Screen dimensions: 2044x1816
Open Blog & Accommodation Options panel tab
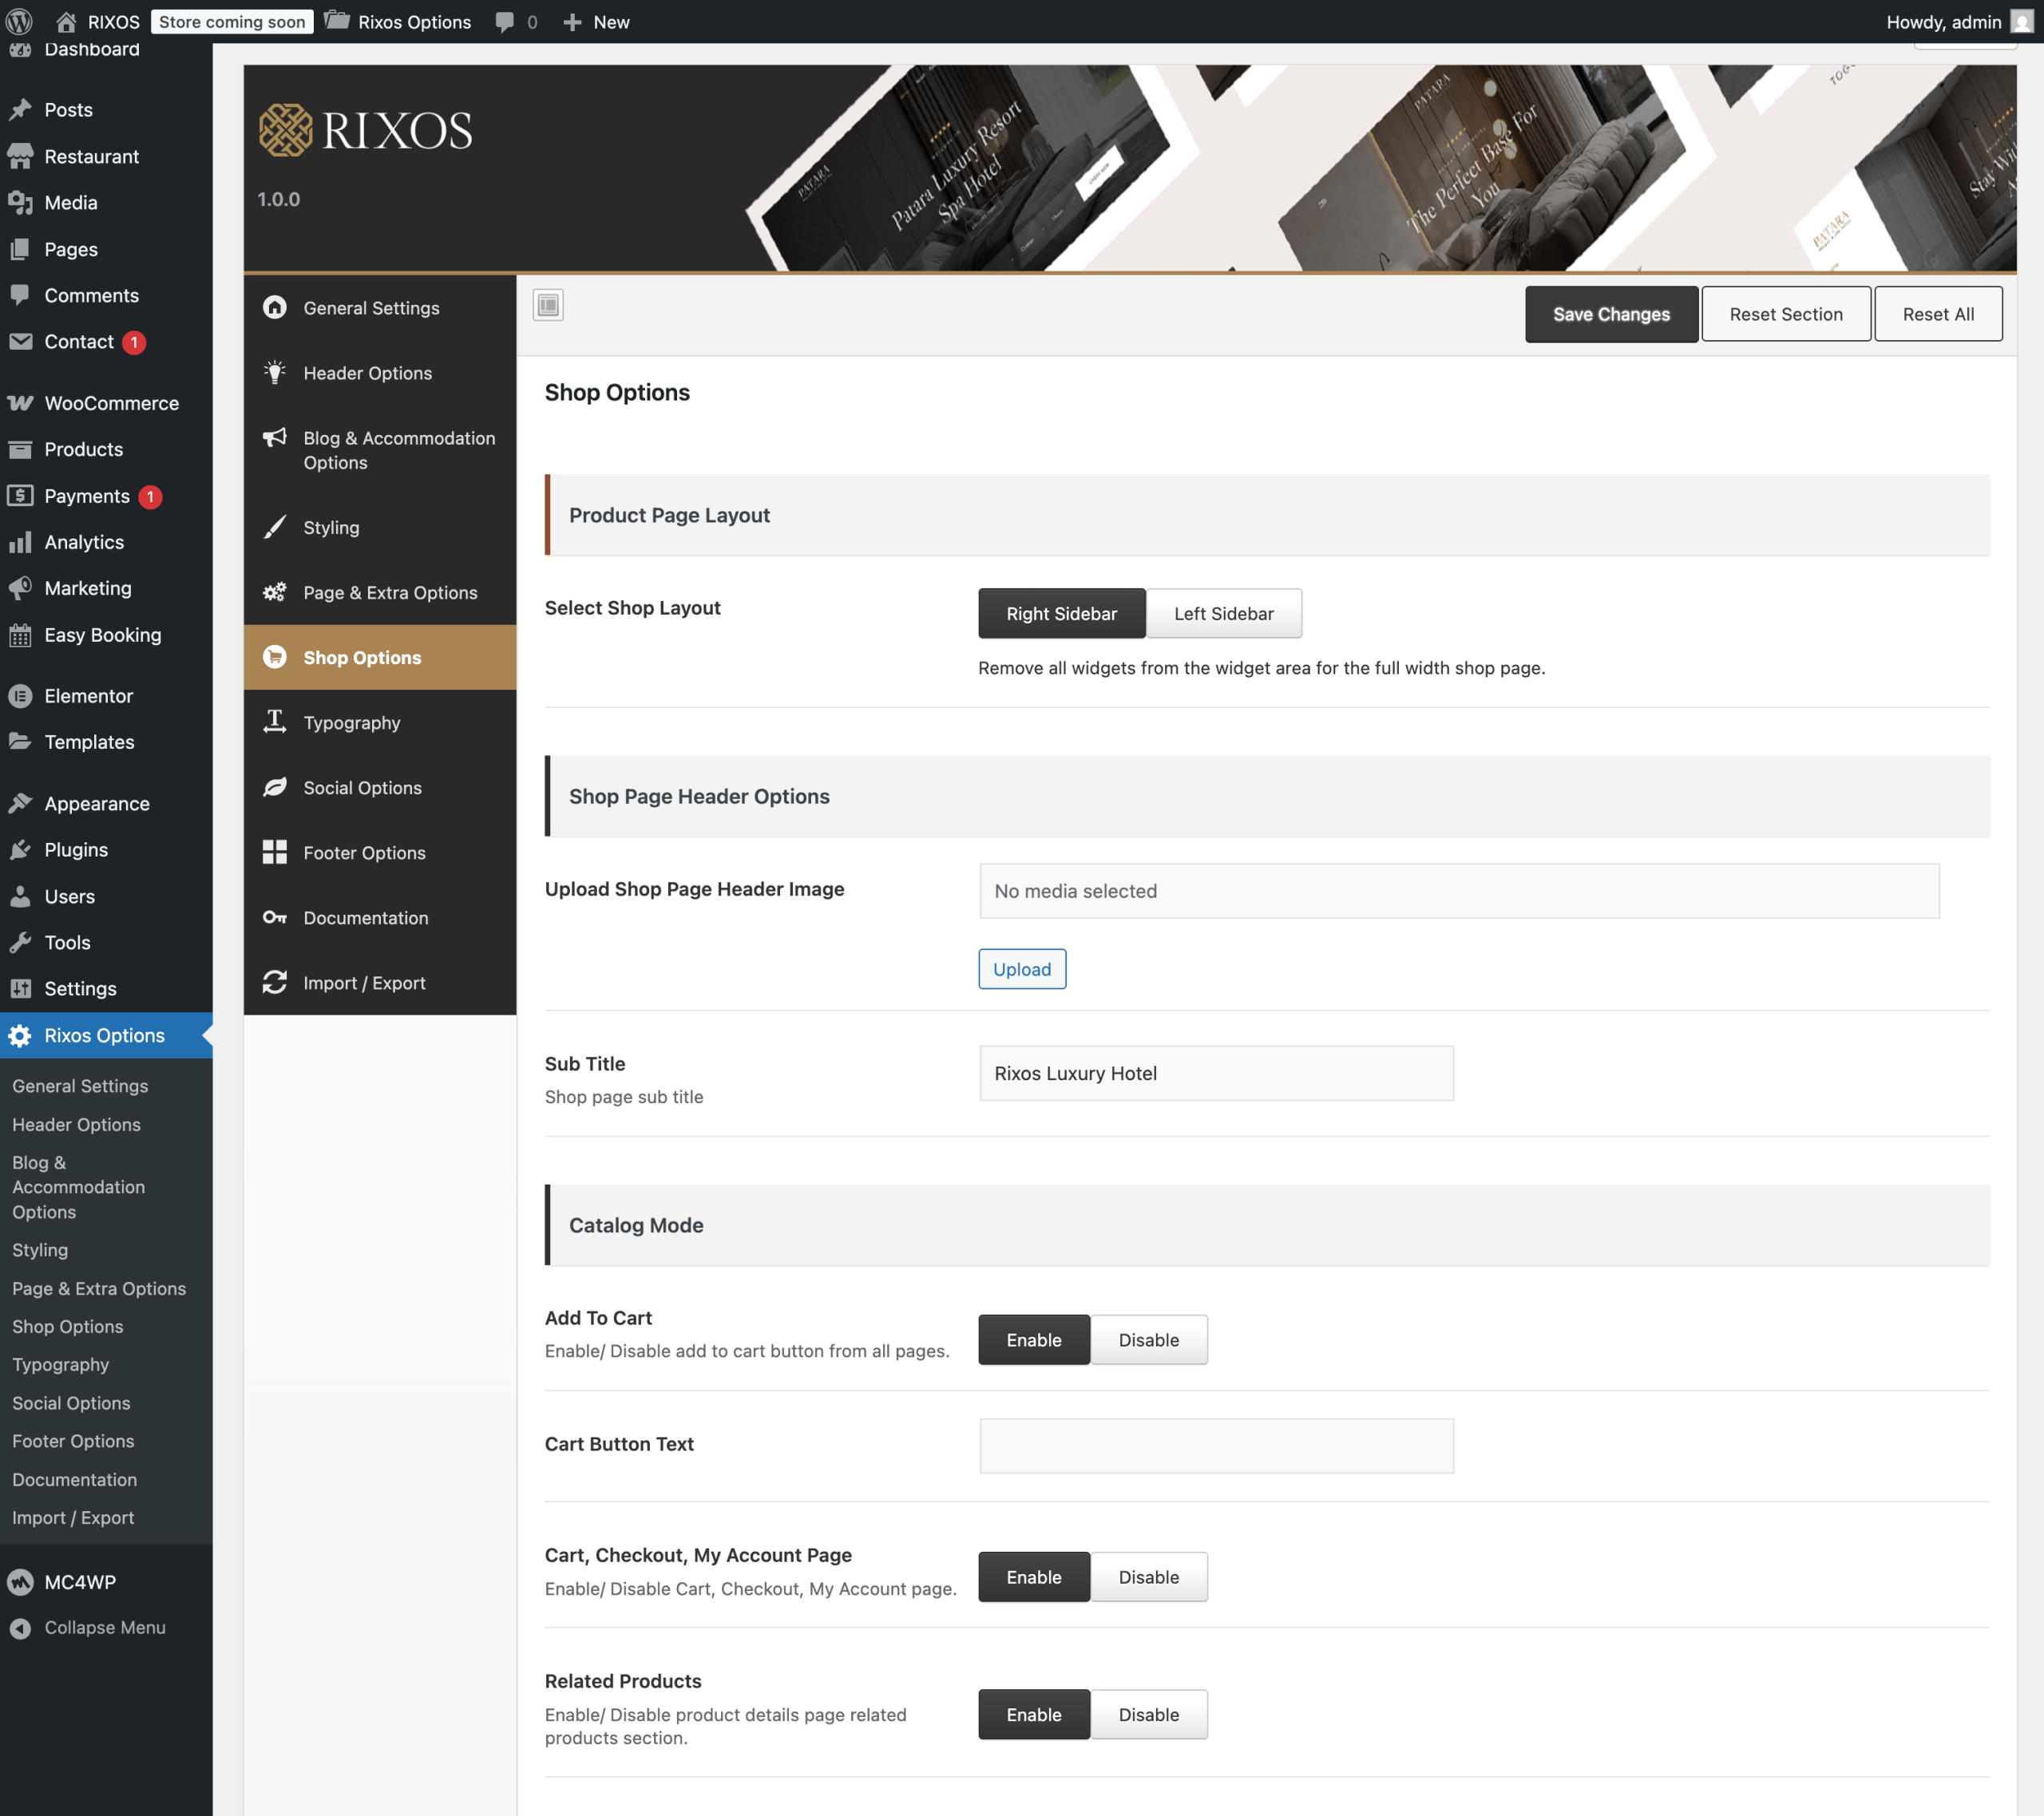point(380,450)
